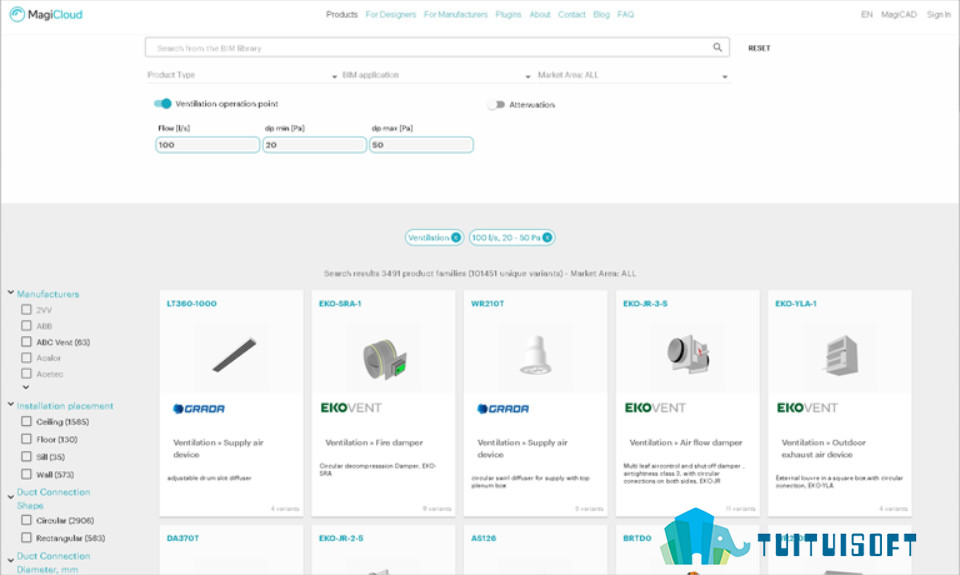Enable the Attenuation switch
This screenshot has height=575, width=960.
[x=496, y=105]
